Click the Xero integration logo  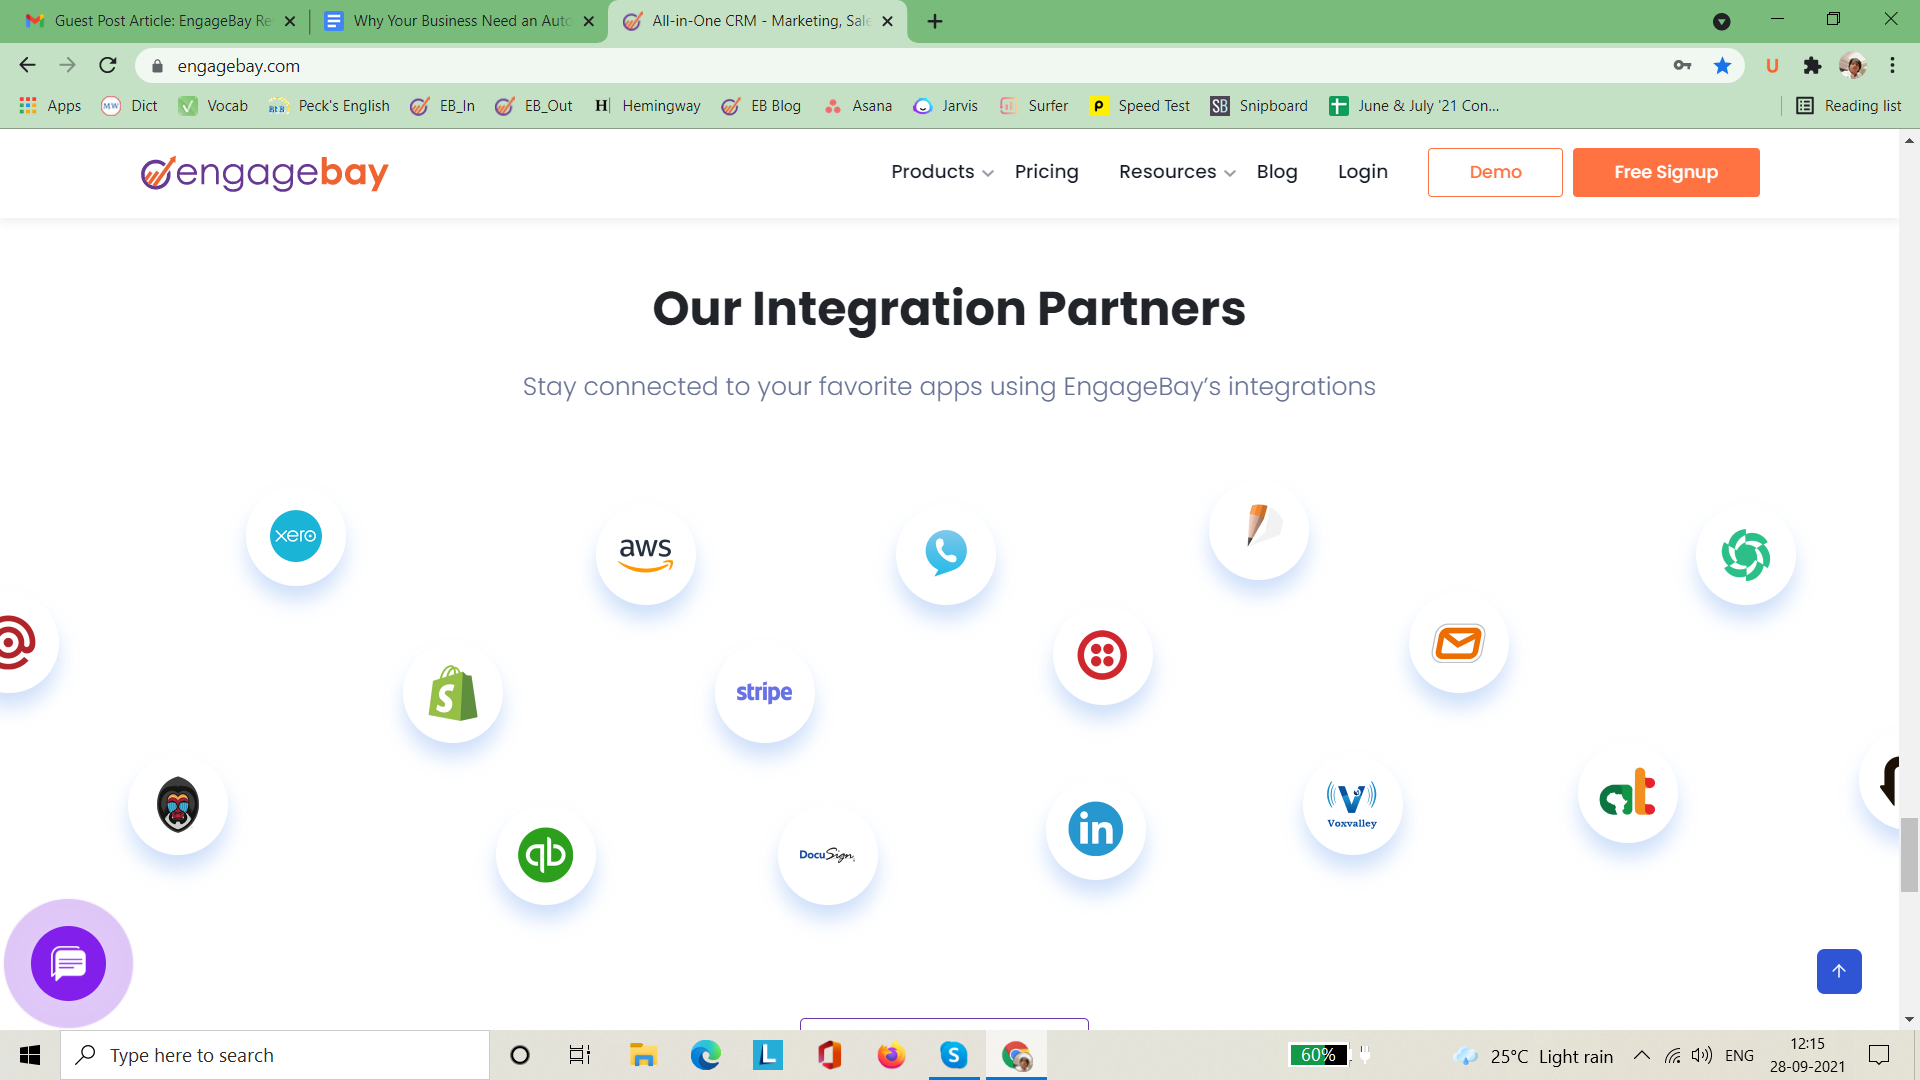coord(296,536)
